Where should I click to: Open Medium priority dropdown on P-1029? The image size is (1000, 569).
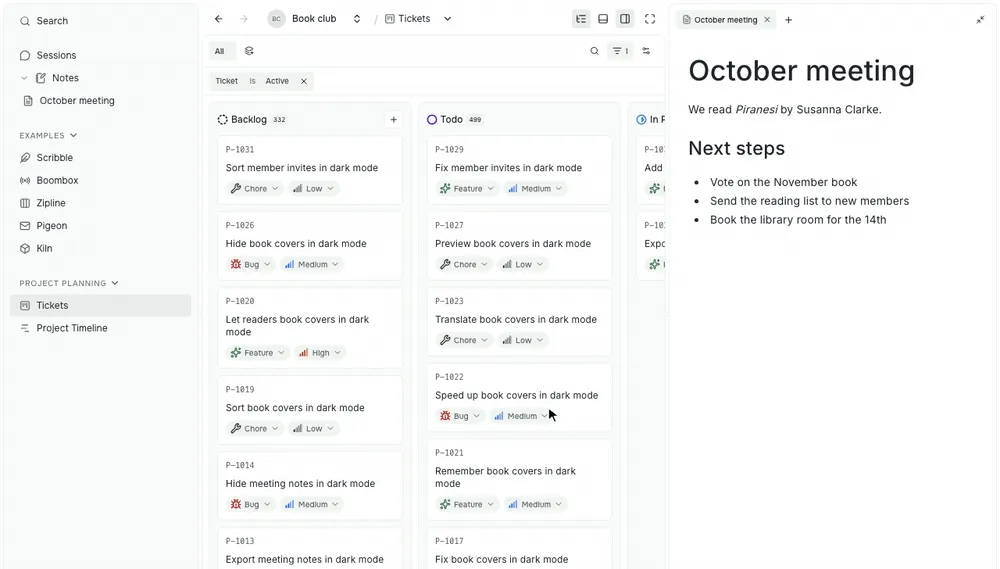click(x=535, y=189)
